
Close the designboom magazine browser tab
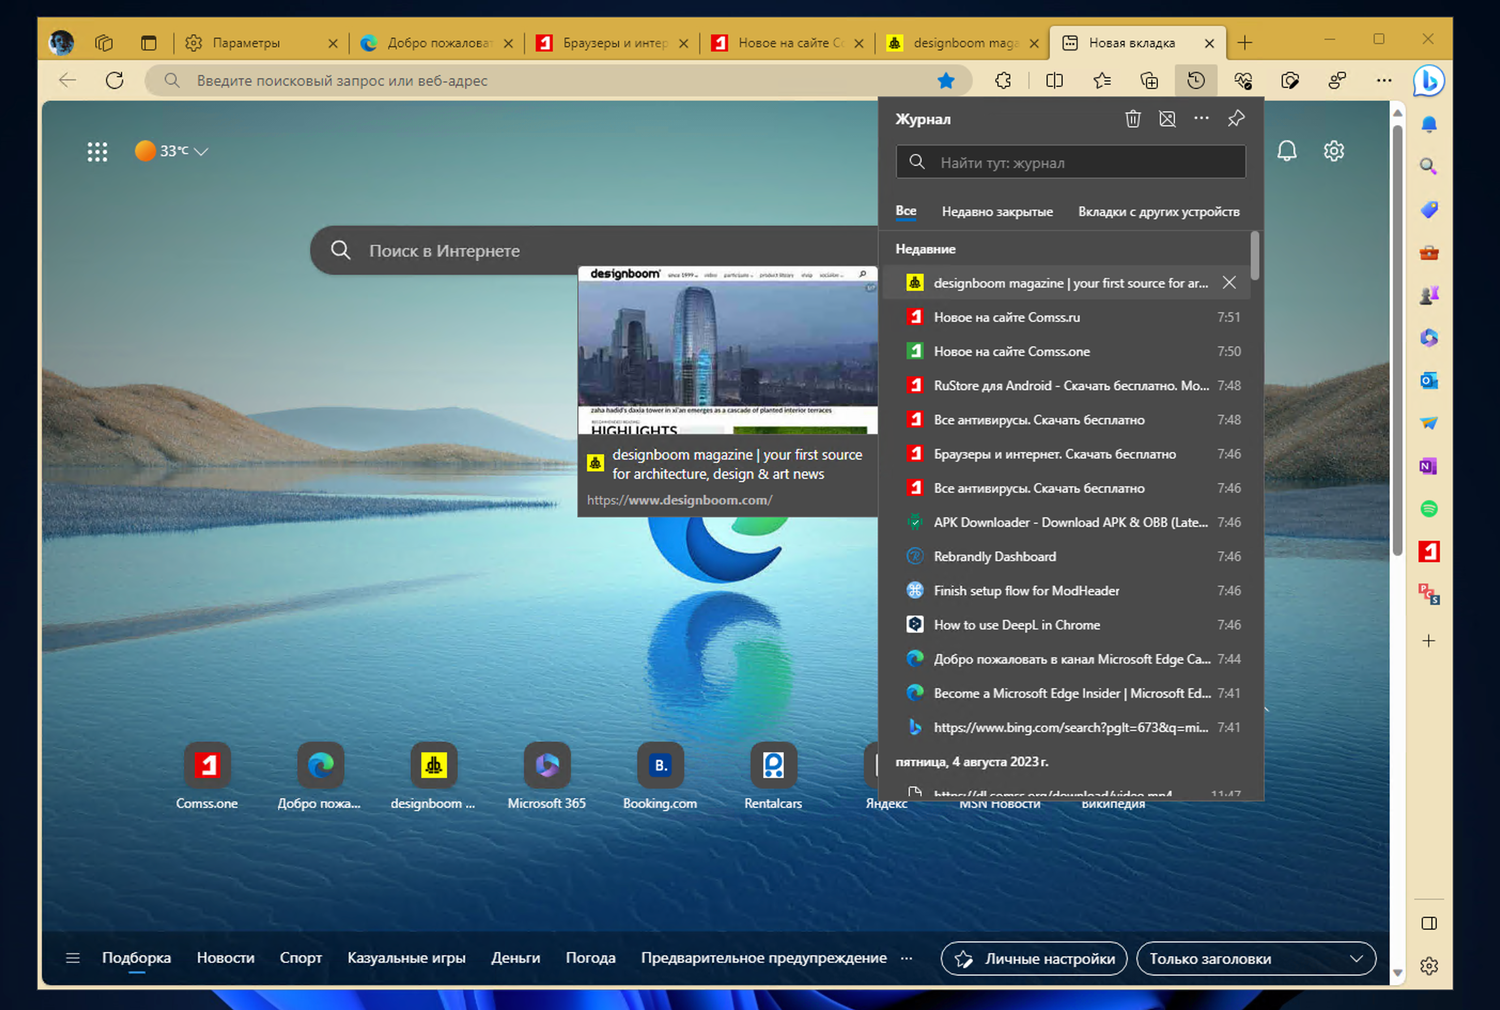[1034, 43]
